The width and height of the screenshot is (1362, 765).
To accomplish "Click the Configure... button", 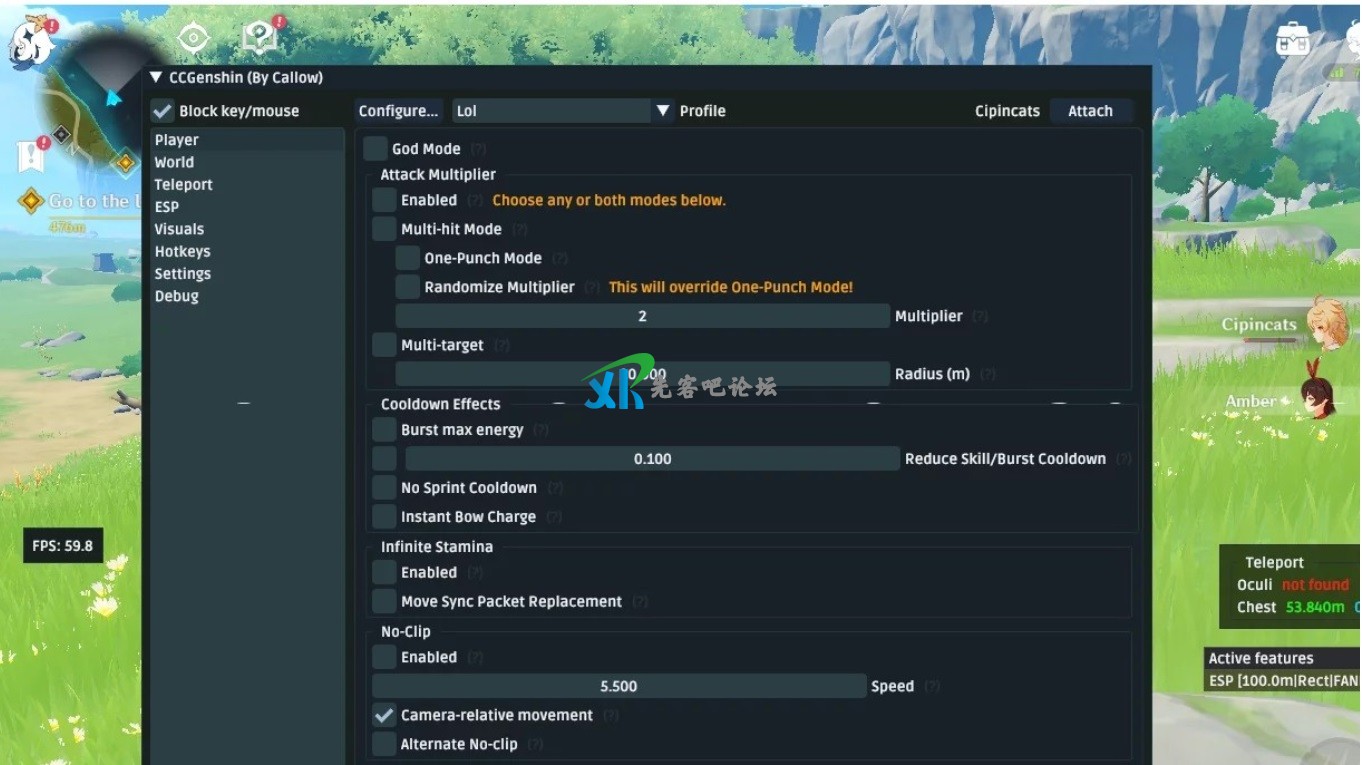I will coord(399,111).
